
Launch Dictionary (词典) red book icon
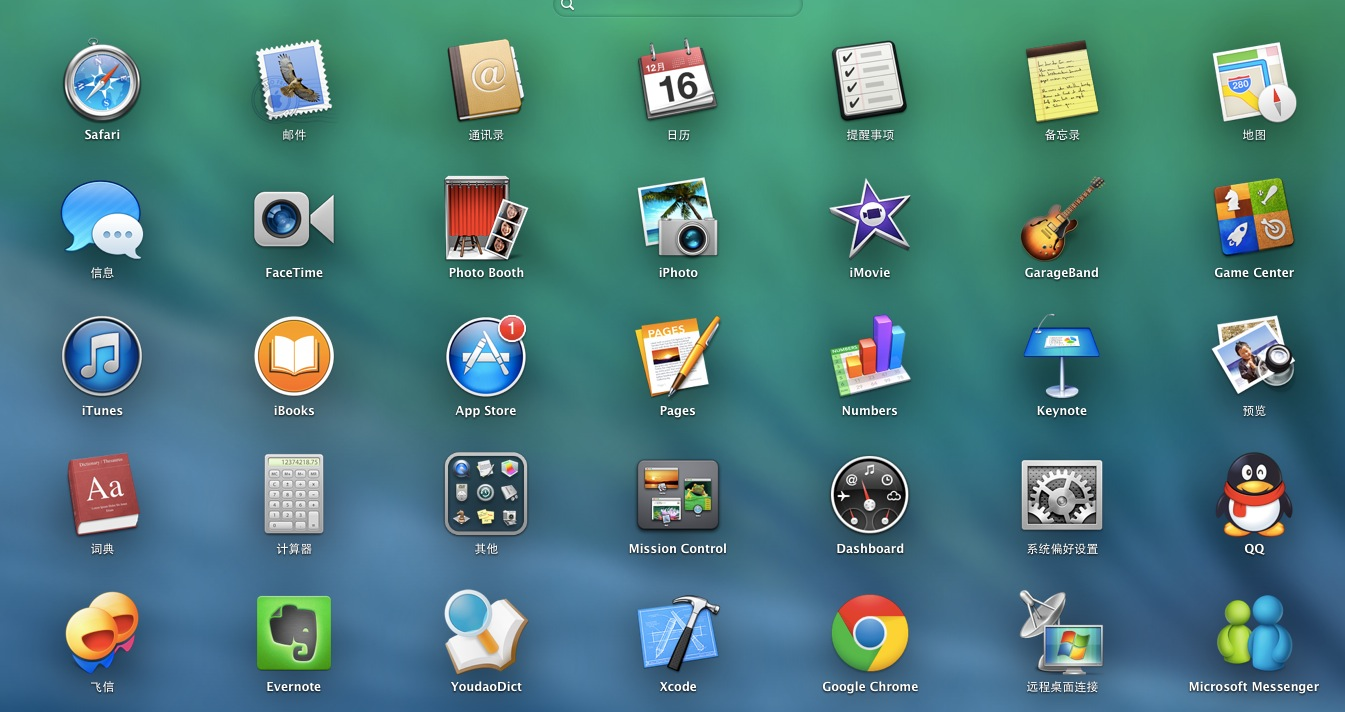tap(102, 495)
